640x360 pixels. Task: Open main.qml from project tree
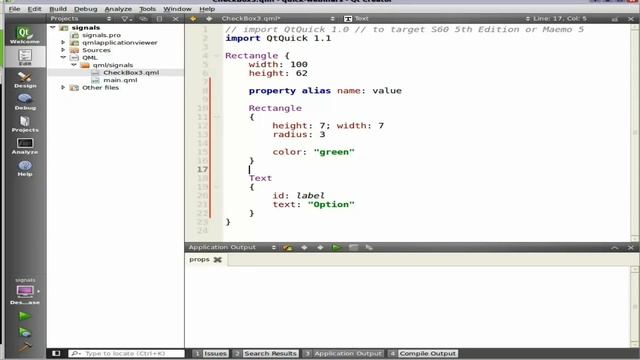click(120, 80)
